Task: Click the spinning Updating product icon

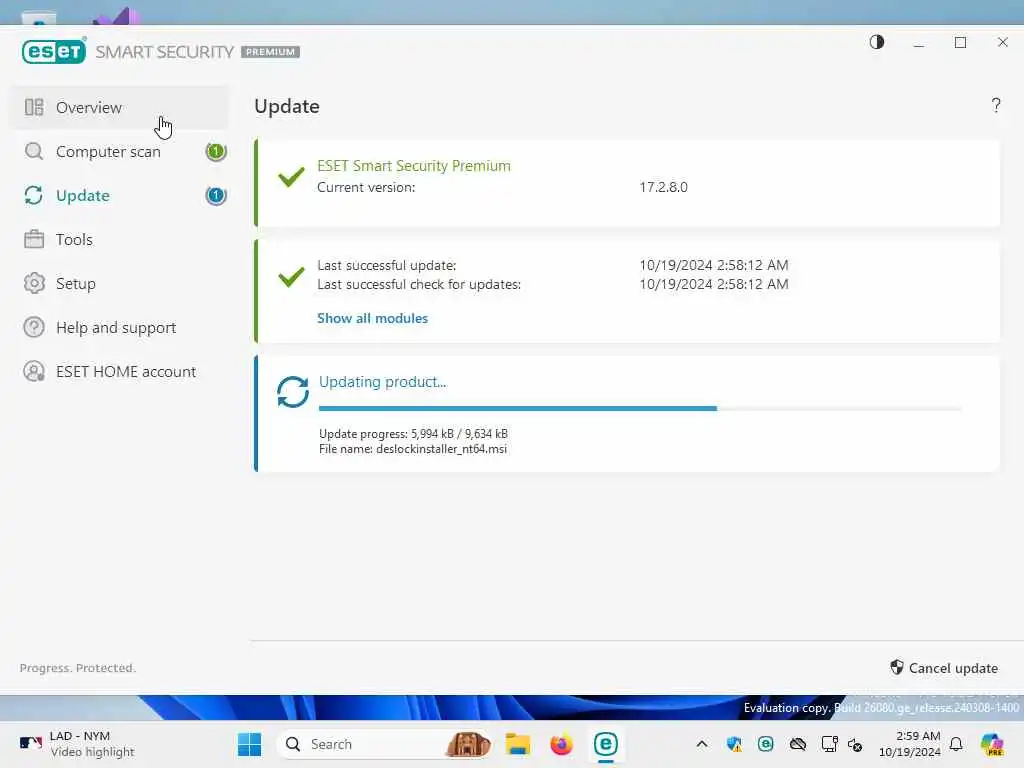Action: pyautogui.click(x=293, y=392)
